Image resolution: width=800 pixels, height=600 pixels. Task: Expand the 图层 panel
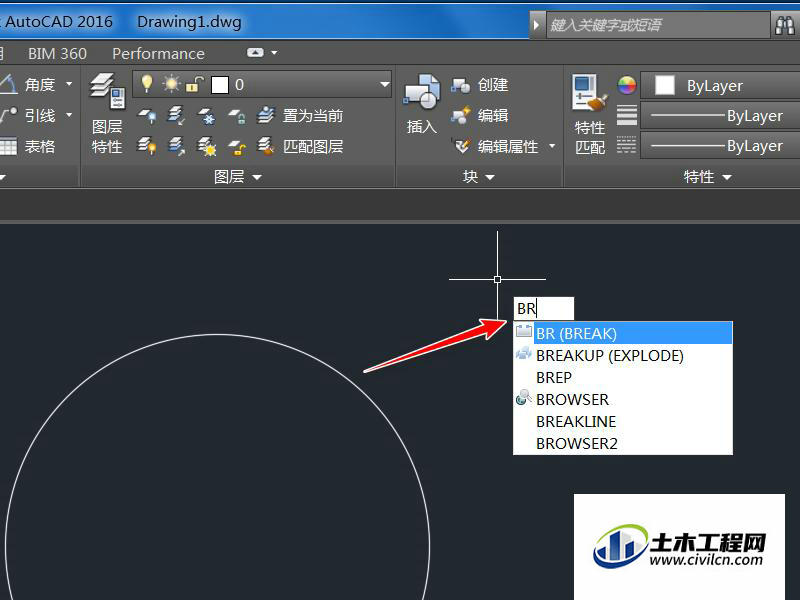237,177
